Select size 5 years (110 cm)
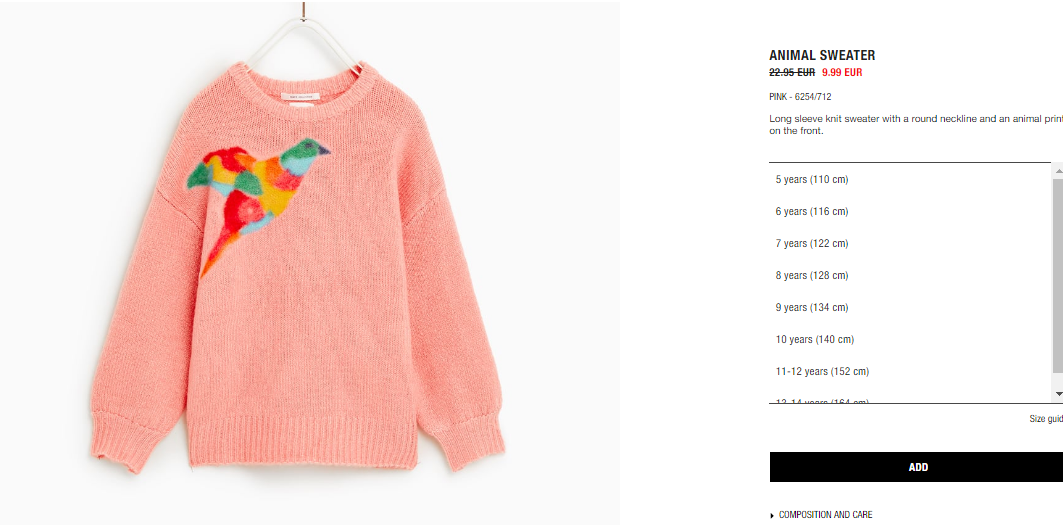 click(x=910, y=179)
